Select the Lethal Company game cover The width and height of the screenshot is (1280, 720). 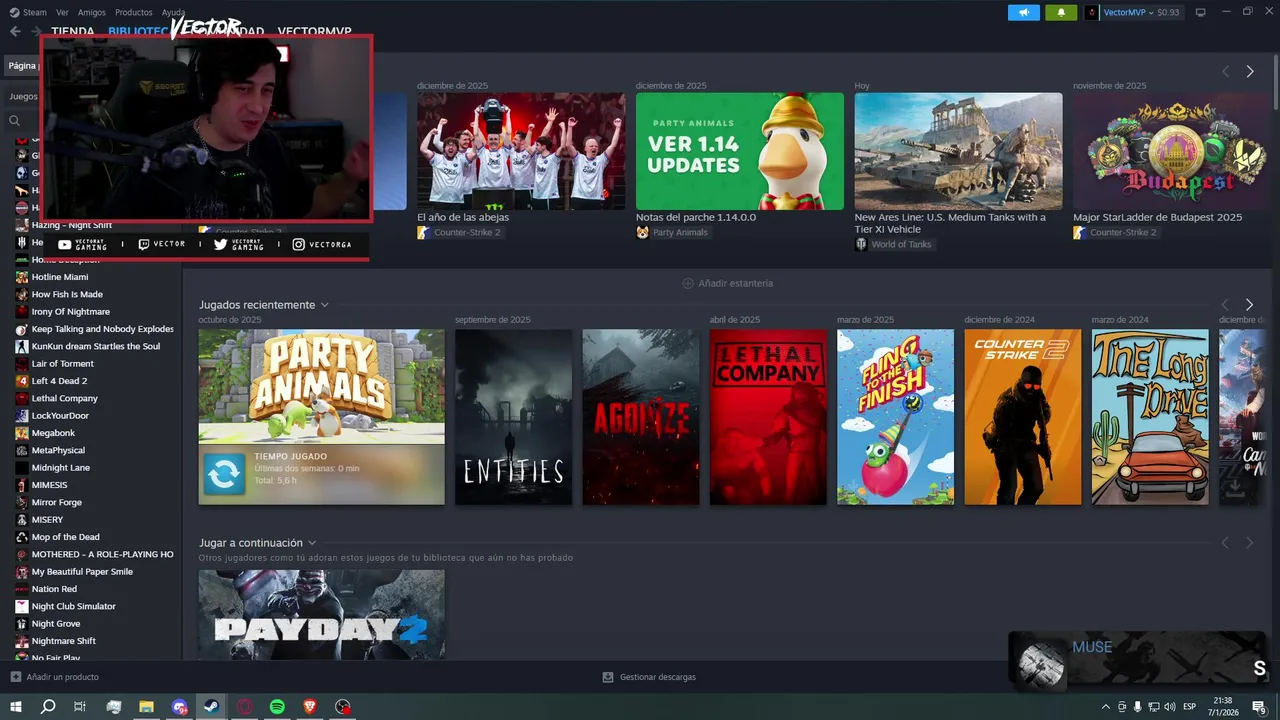tap(768, 417)
